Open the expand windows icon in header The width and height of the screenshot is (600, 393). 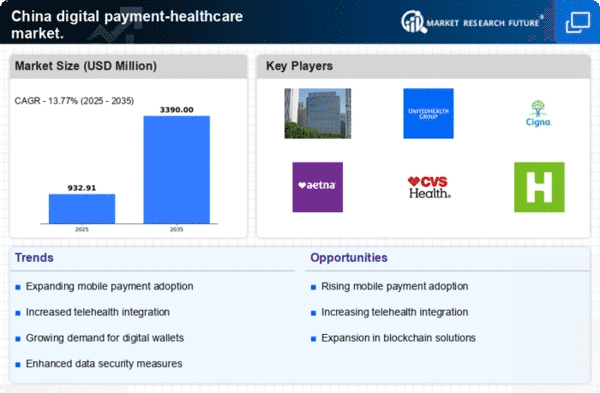pos(577,22)
